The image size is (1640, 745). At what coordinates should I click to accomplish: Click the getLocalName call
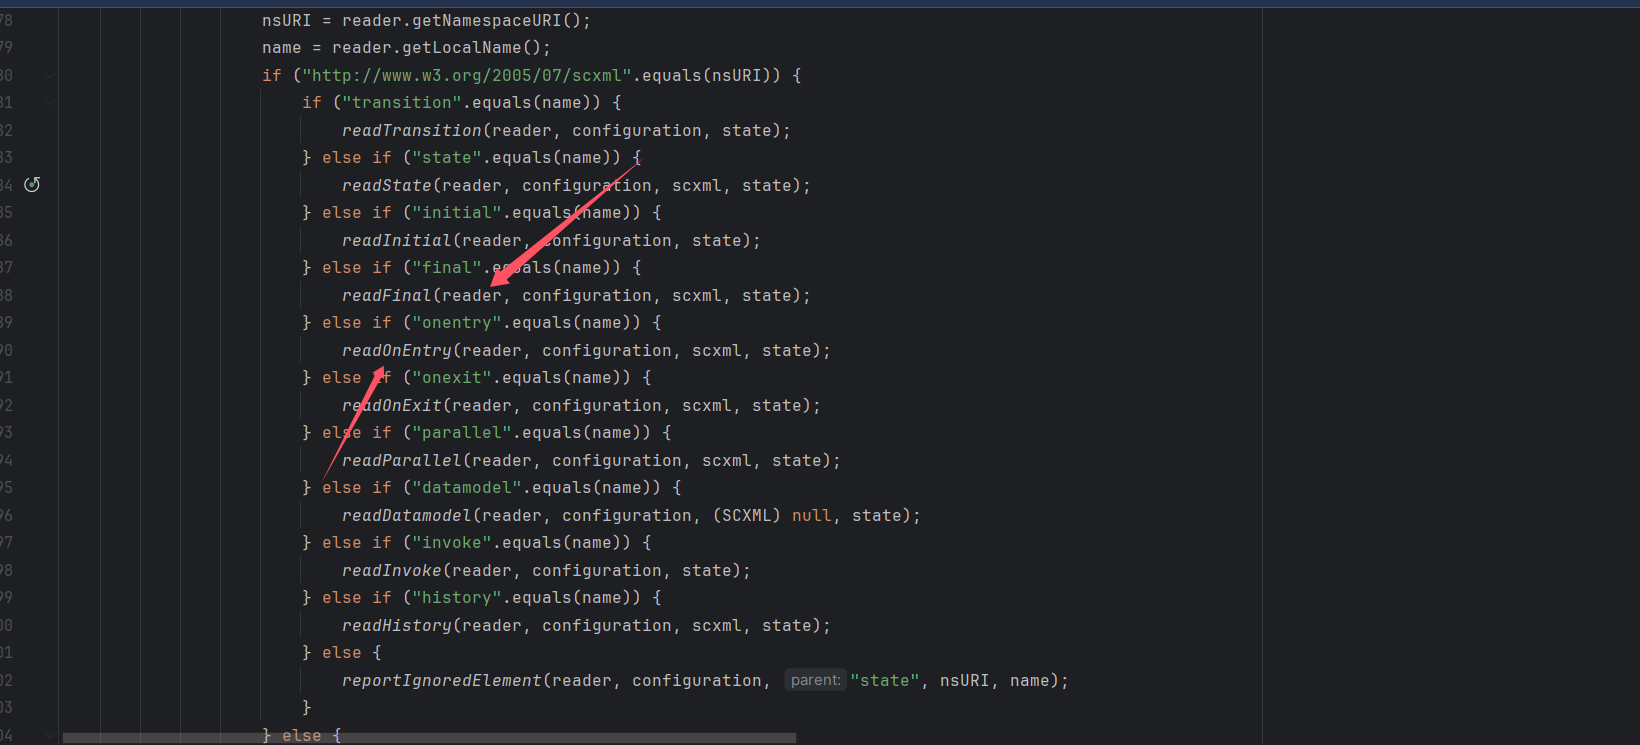462,48
